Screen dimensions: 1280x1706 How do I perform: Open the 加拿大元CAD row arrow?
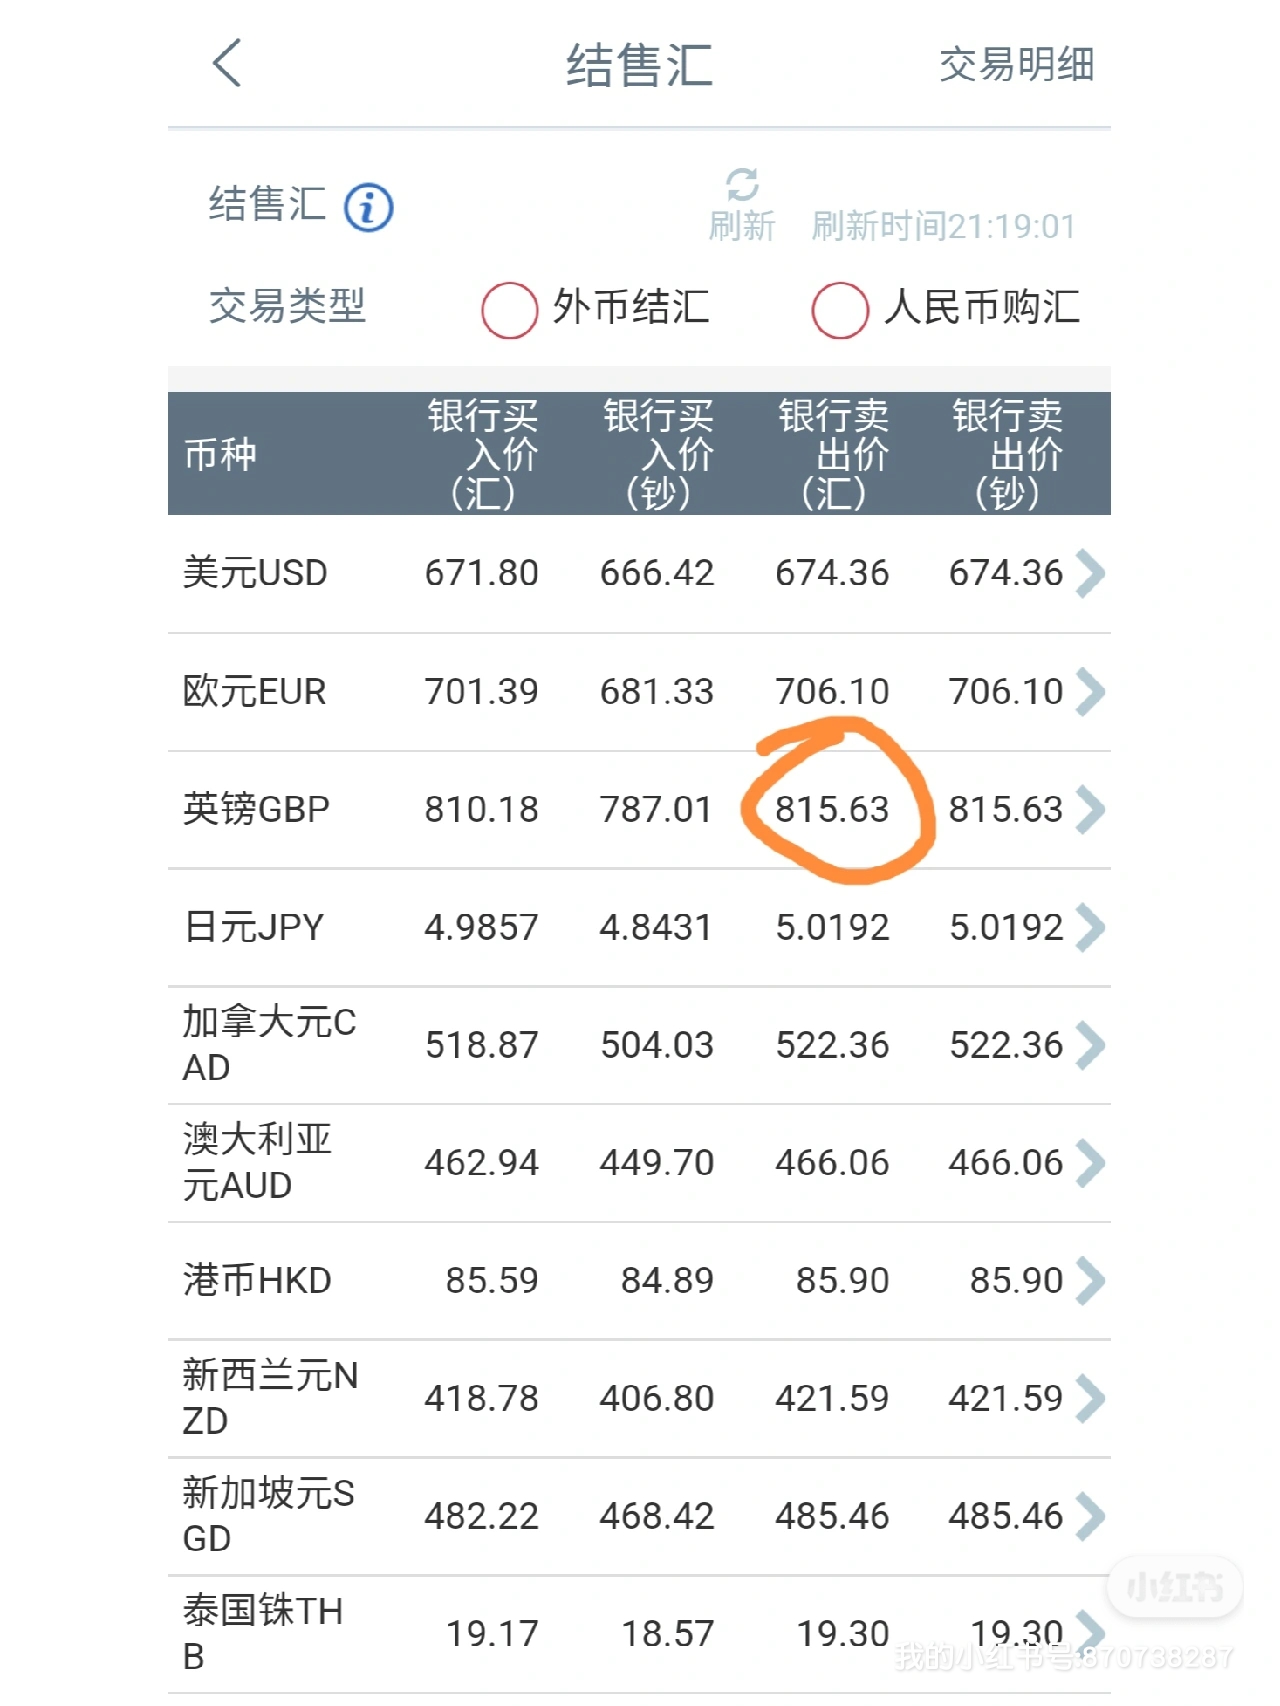[x=1090, y=1045]
